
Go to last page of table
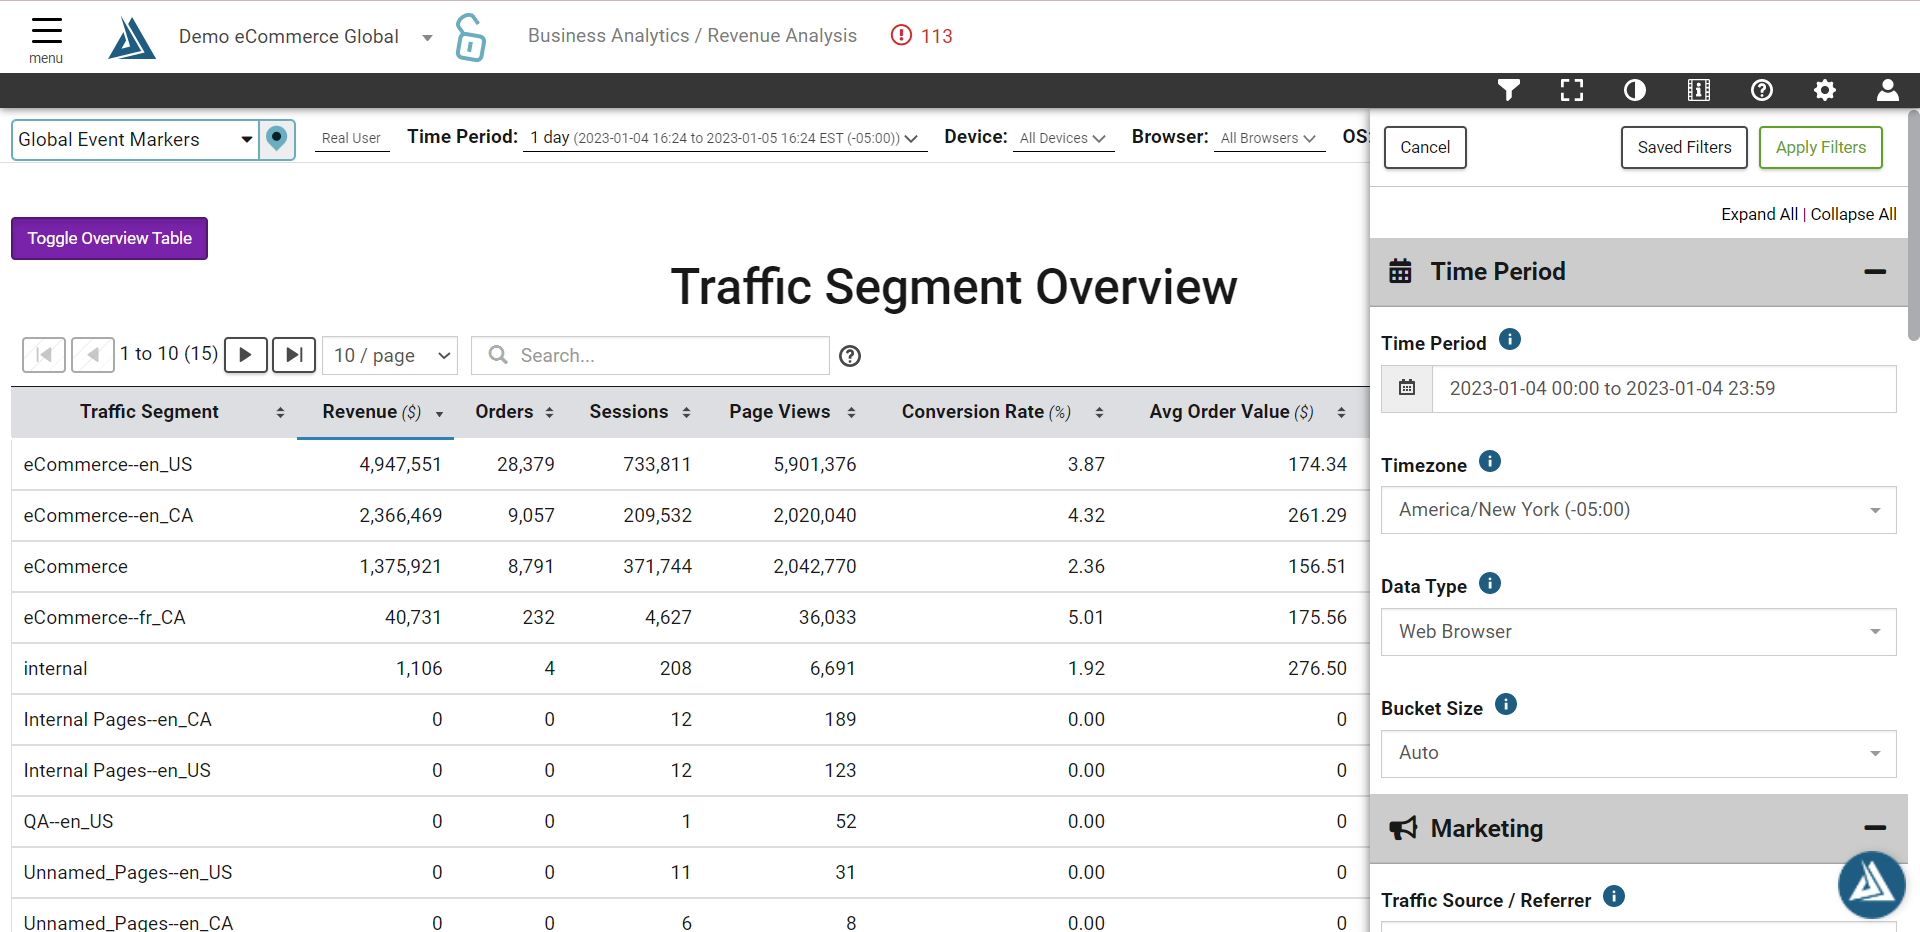(294, 355)
